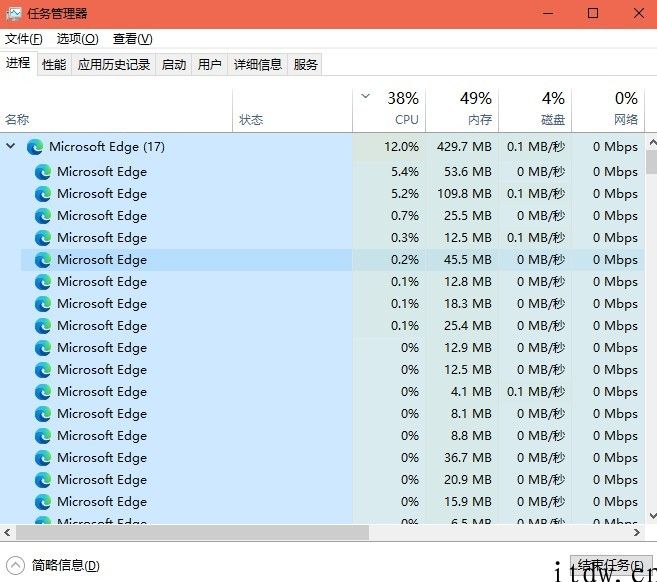
Task: Click the 结束任务(E) button
Action: (x=610, y=566)
